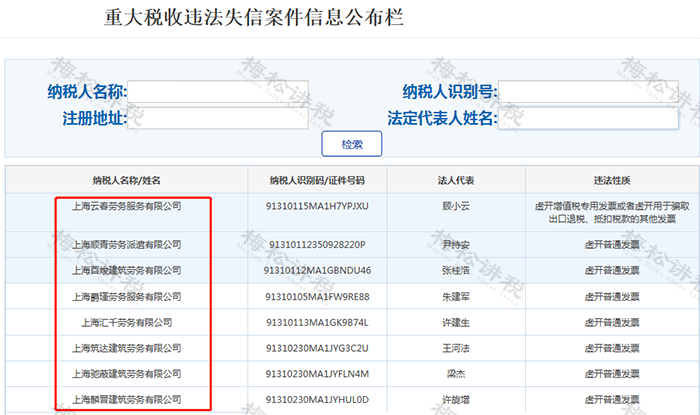Click 虚开普通发票 in the 朱建军 row
Image resolution: width=700 pixels, height=415 pixels.
612,297
